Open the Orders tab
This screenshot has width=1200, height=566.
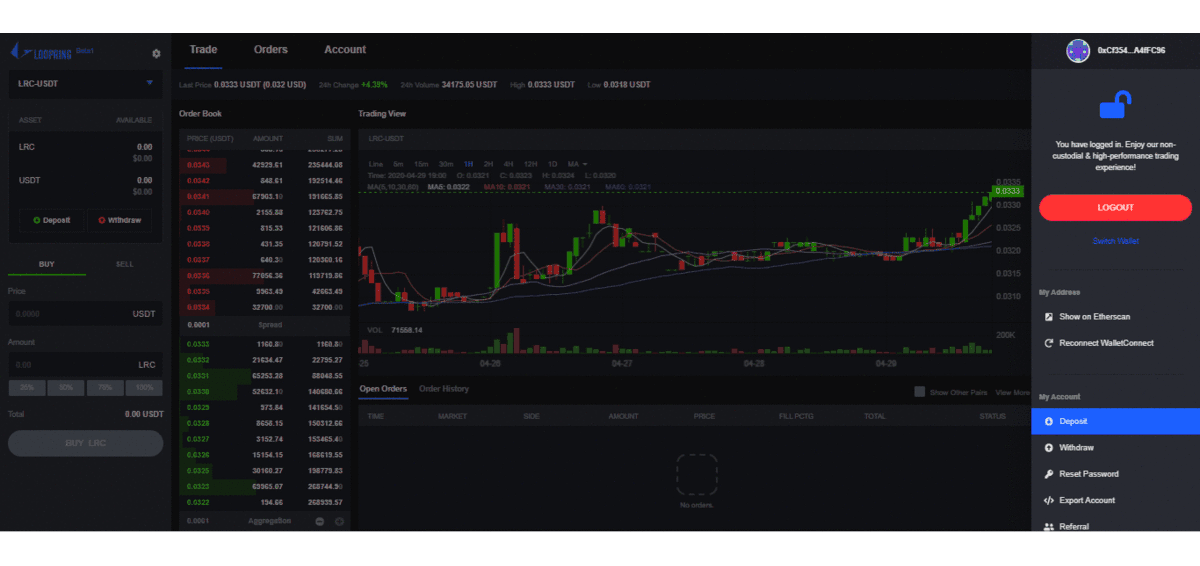(x=270, y=50)
